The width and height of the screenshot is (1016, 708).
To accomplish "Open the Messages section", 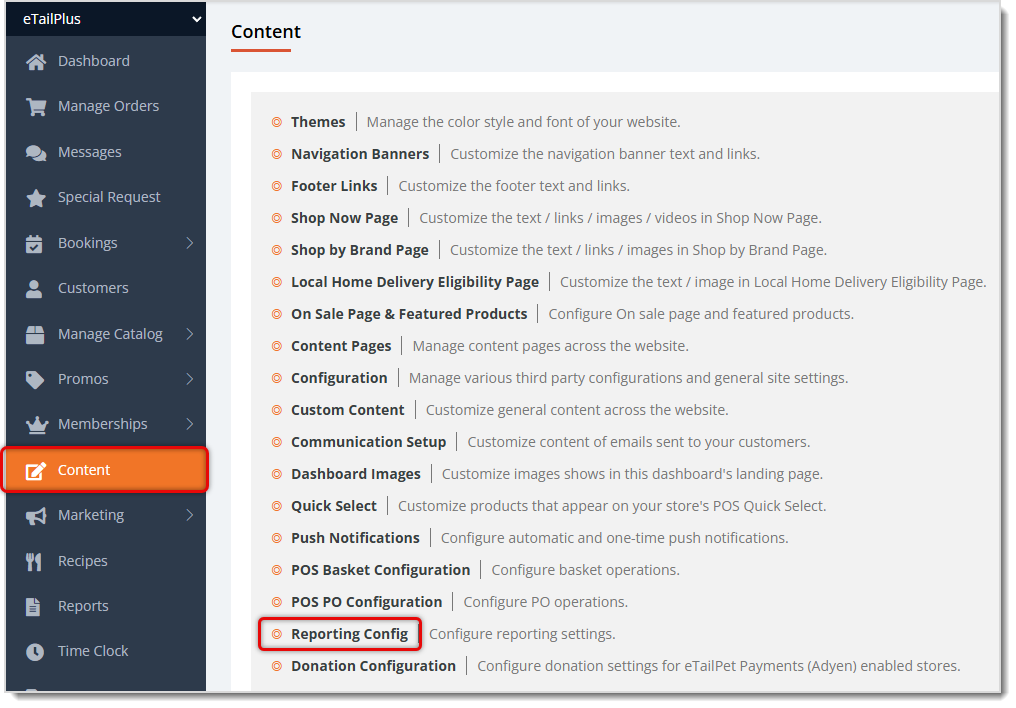I will click(x=89, y=152).
